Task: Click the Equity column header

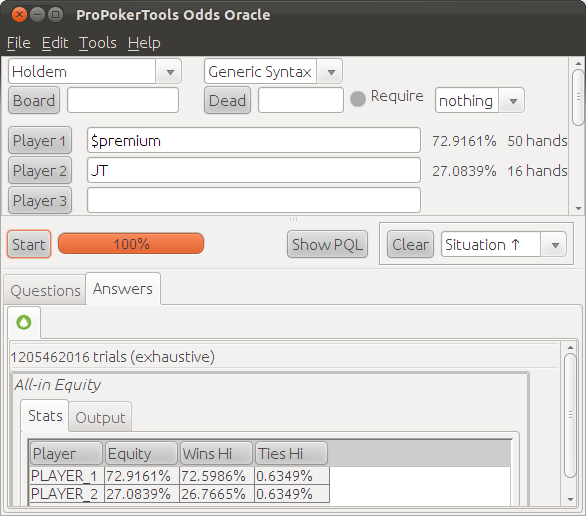Action: (x=141, y=453)
